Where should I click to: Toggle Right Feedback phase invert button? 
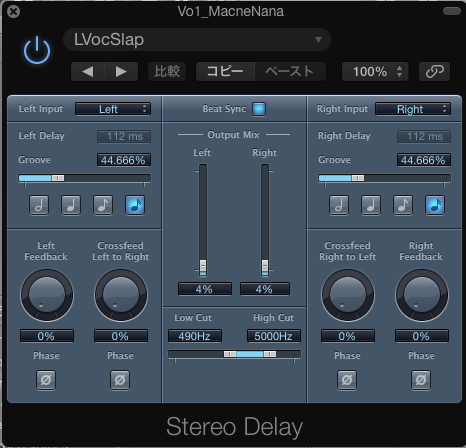421,380
